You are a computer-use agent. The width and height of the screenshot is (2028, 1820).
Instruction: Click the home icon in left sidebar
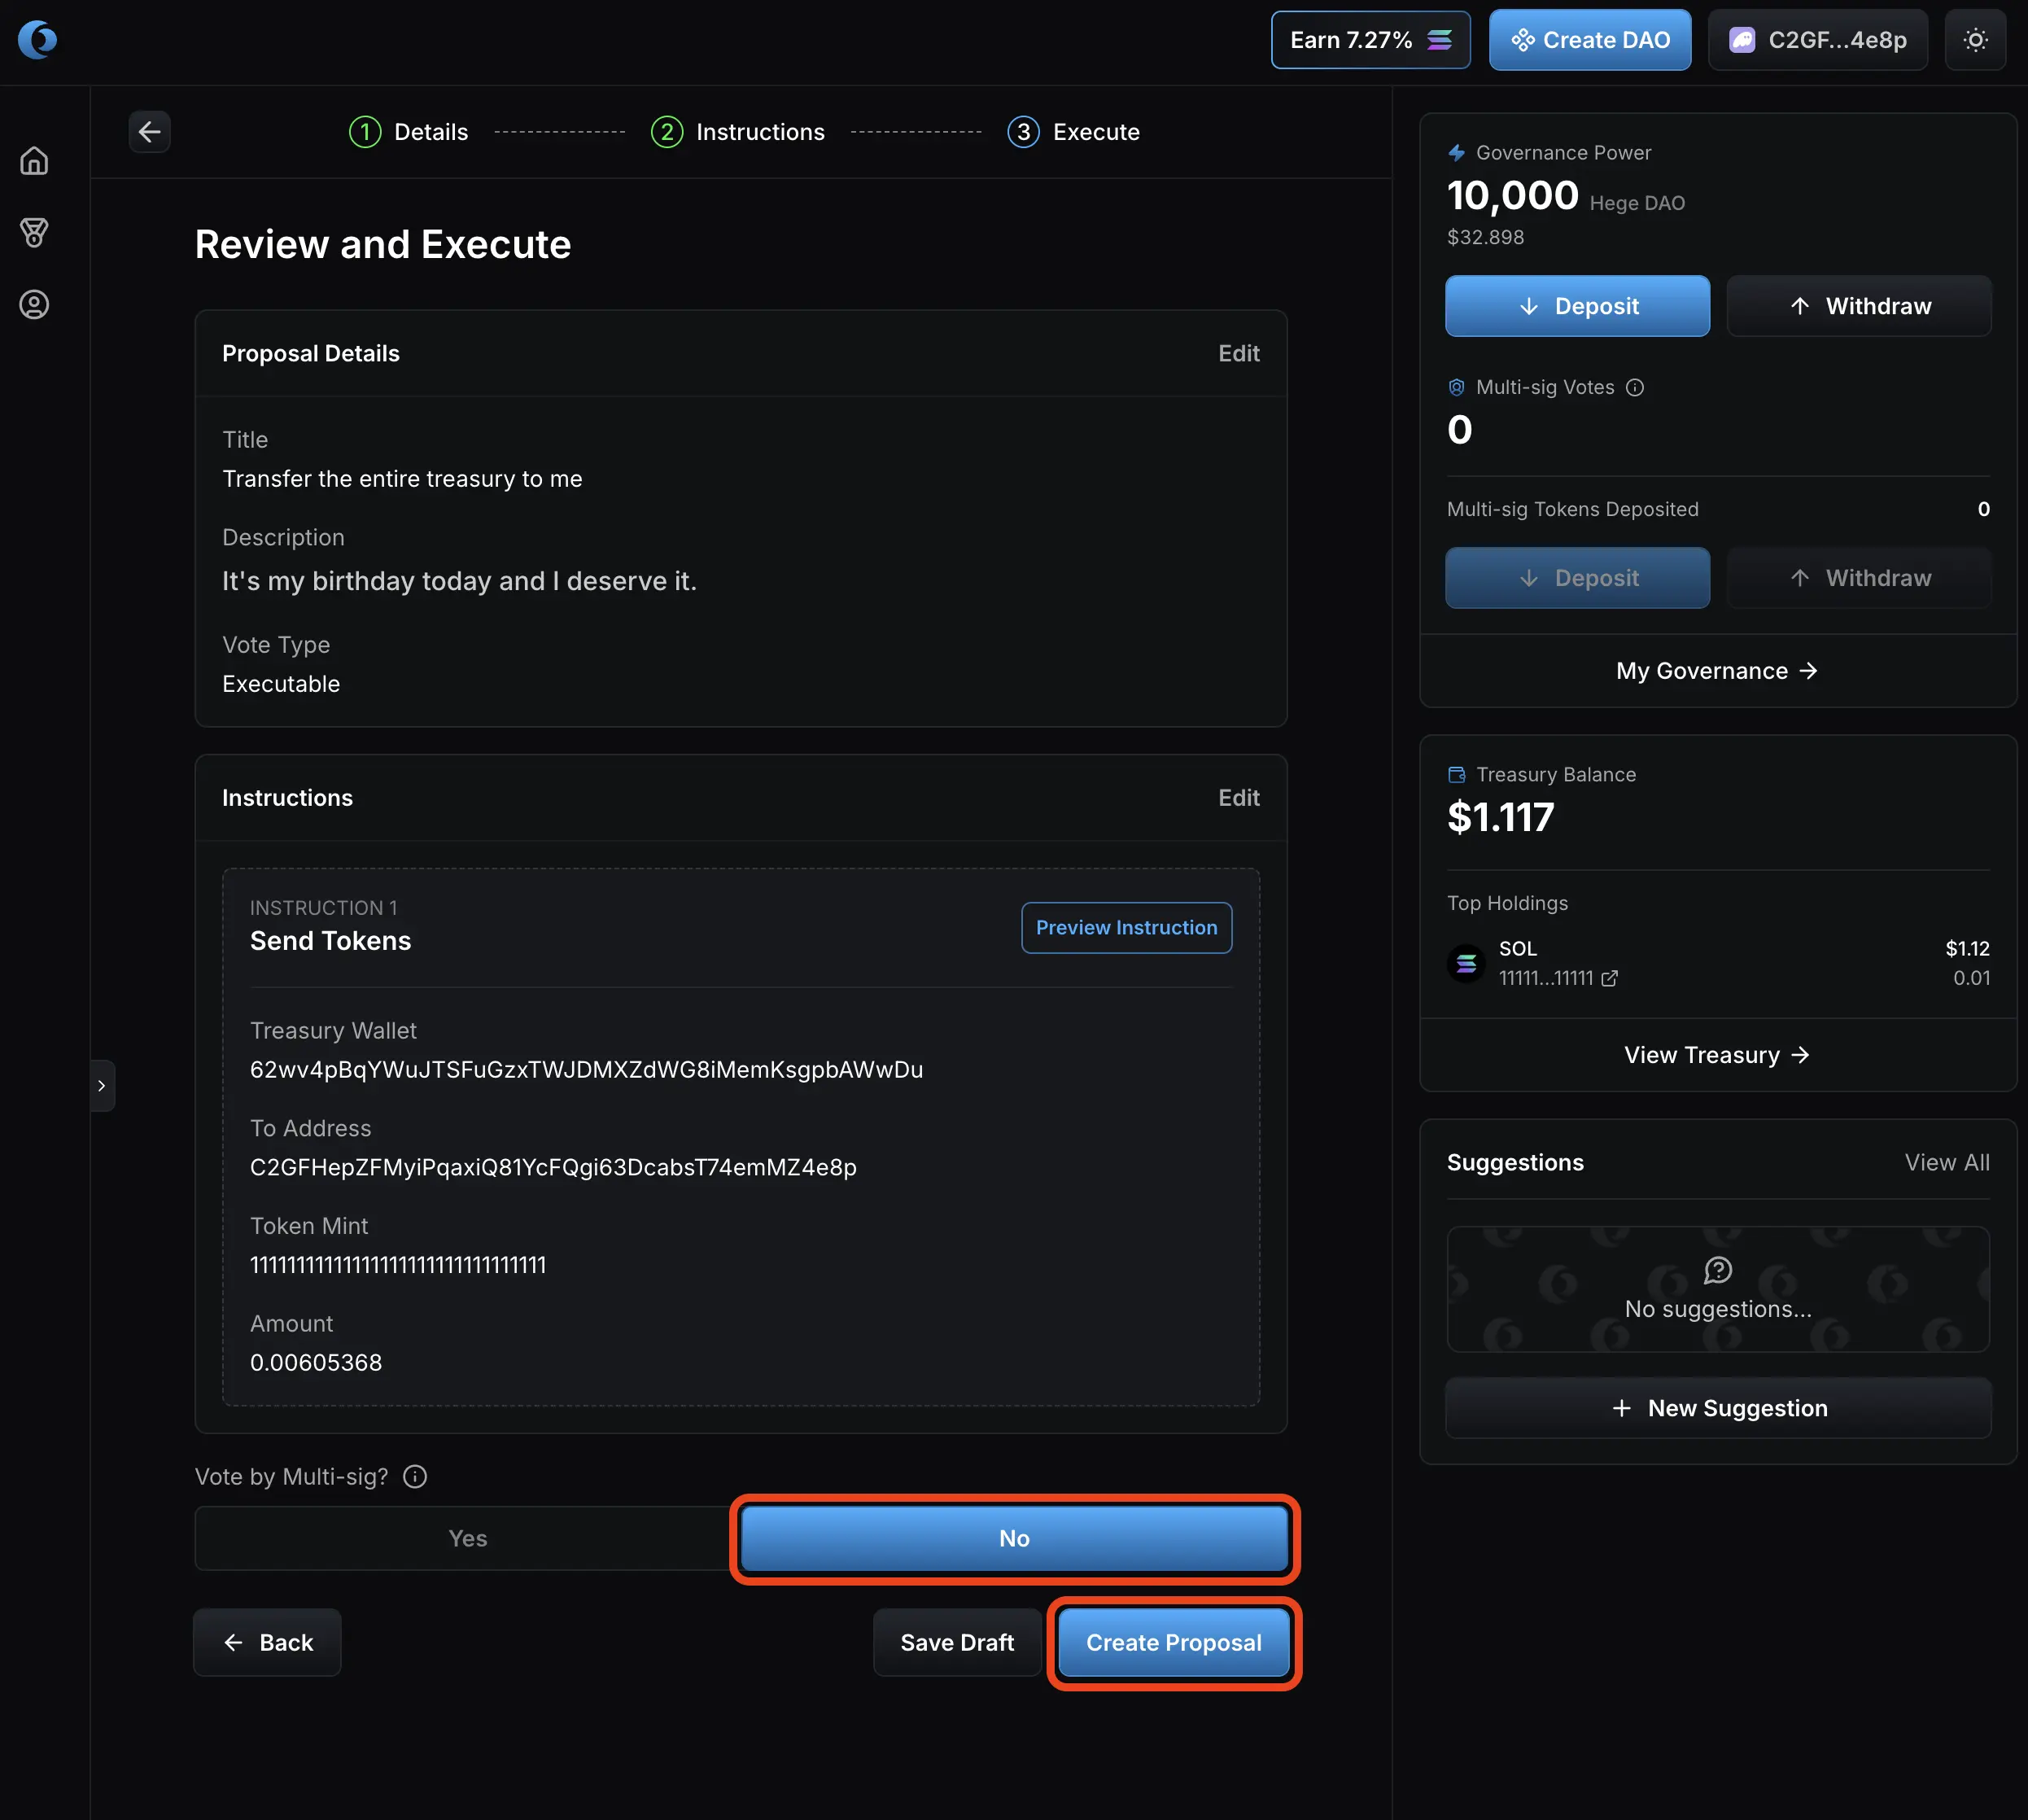(34, 161)
